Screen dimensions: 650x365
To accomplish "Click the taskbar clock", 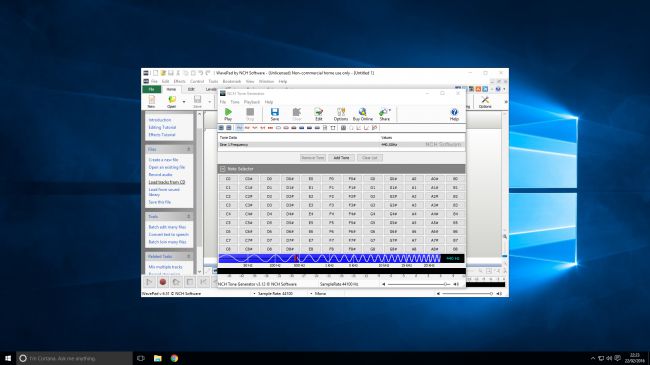I will [635, 358].
